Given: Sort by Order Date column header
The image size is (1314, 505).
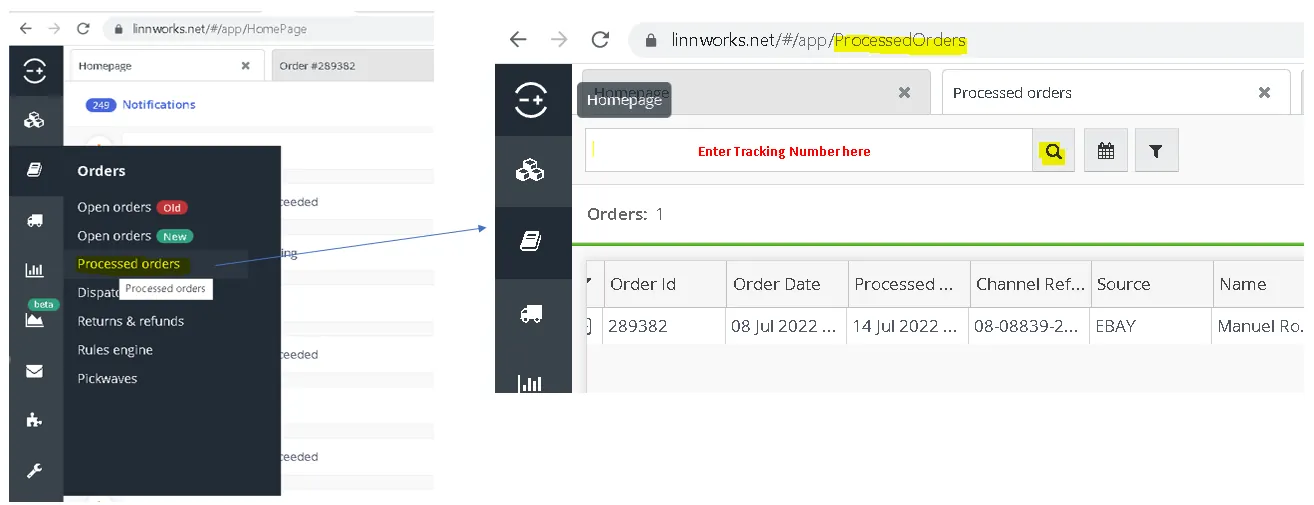Looking at the screenshot, I should click(787, 284).
